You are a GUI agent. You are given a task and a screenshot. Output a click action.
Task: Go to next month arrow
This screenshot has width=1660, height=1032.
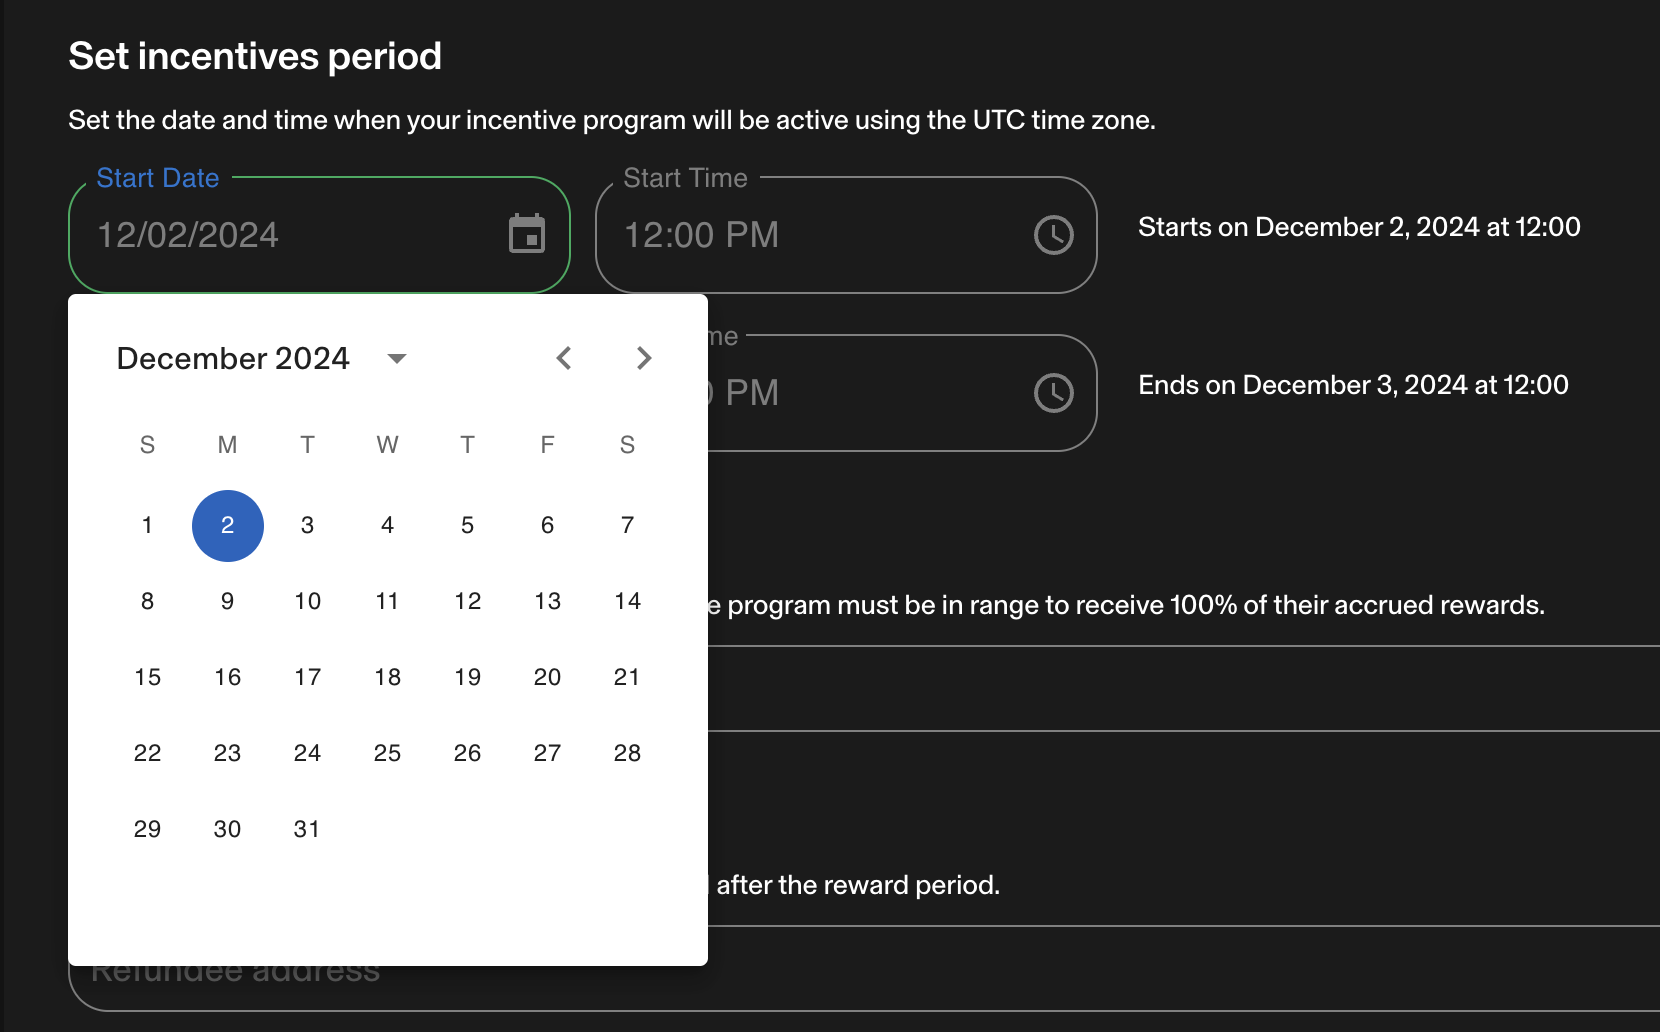(x=644, y=358)
